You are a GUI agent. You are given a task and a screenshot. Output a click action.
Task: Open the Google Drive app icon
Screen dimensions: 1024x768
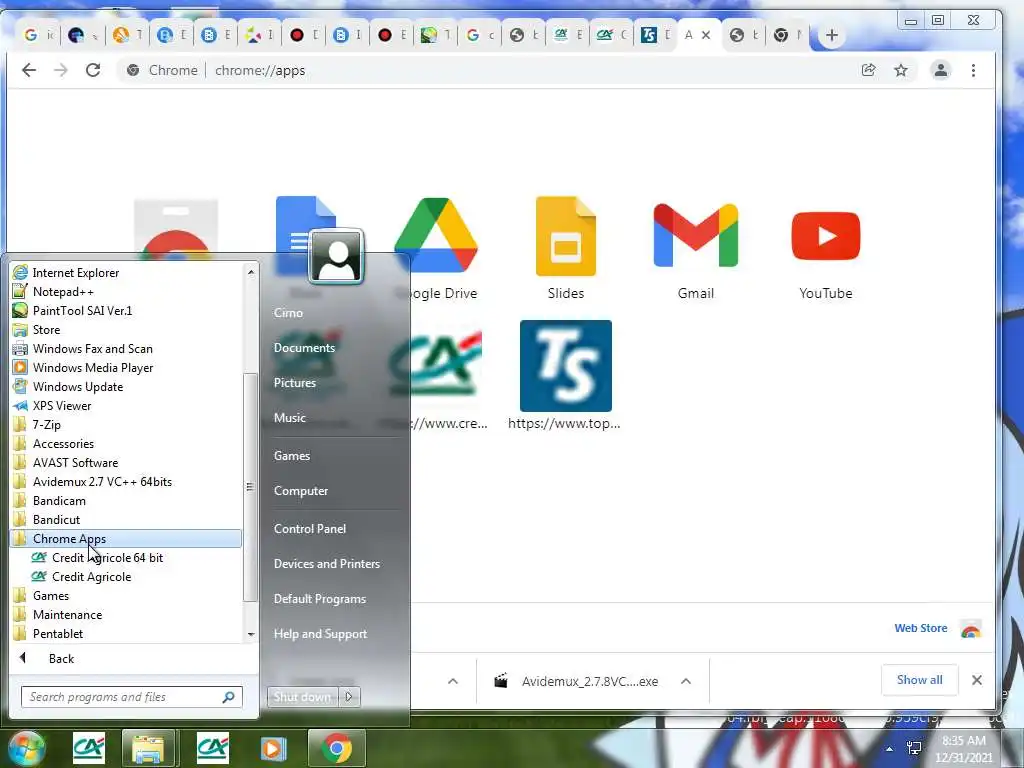click(436, 235)
